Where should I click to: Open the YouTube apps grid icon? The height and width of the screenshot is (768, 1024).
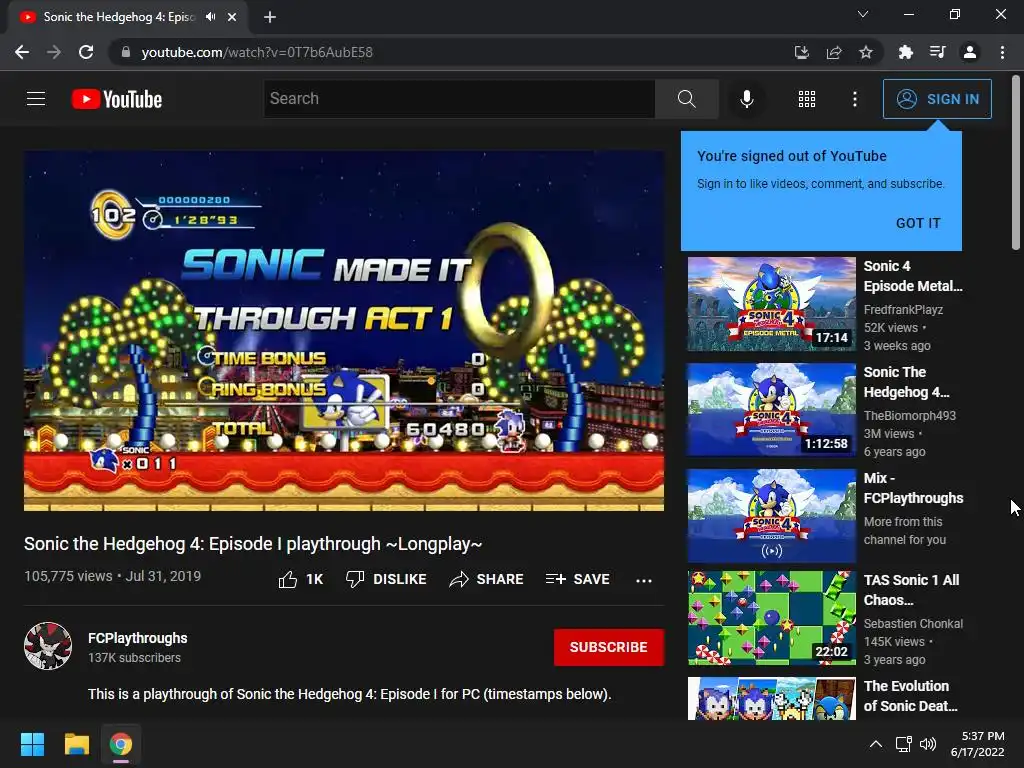point(807,99)
